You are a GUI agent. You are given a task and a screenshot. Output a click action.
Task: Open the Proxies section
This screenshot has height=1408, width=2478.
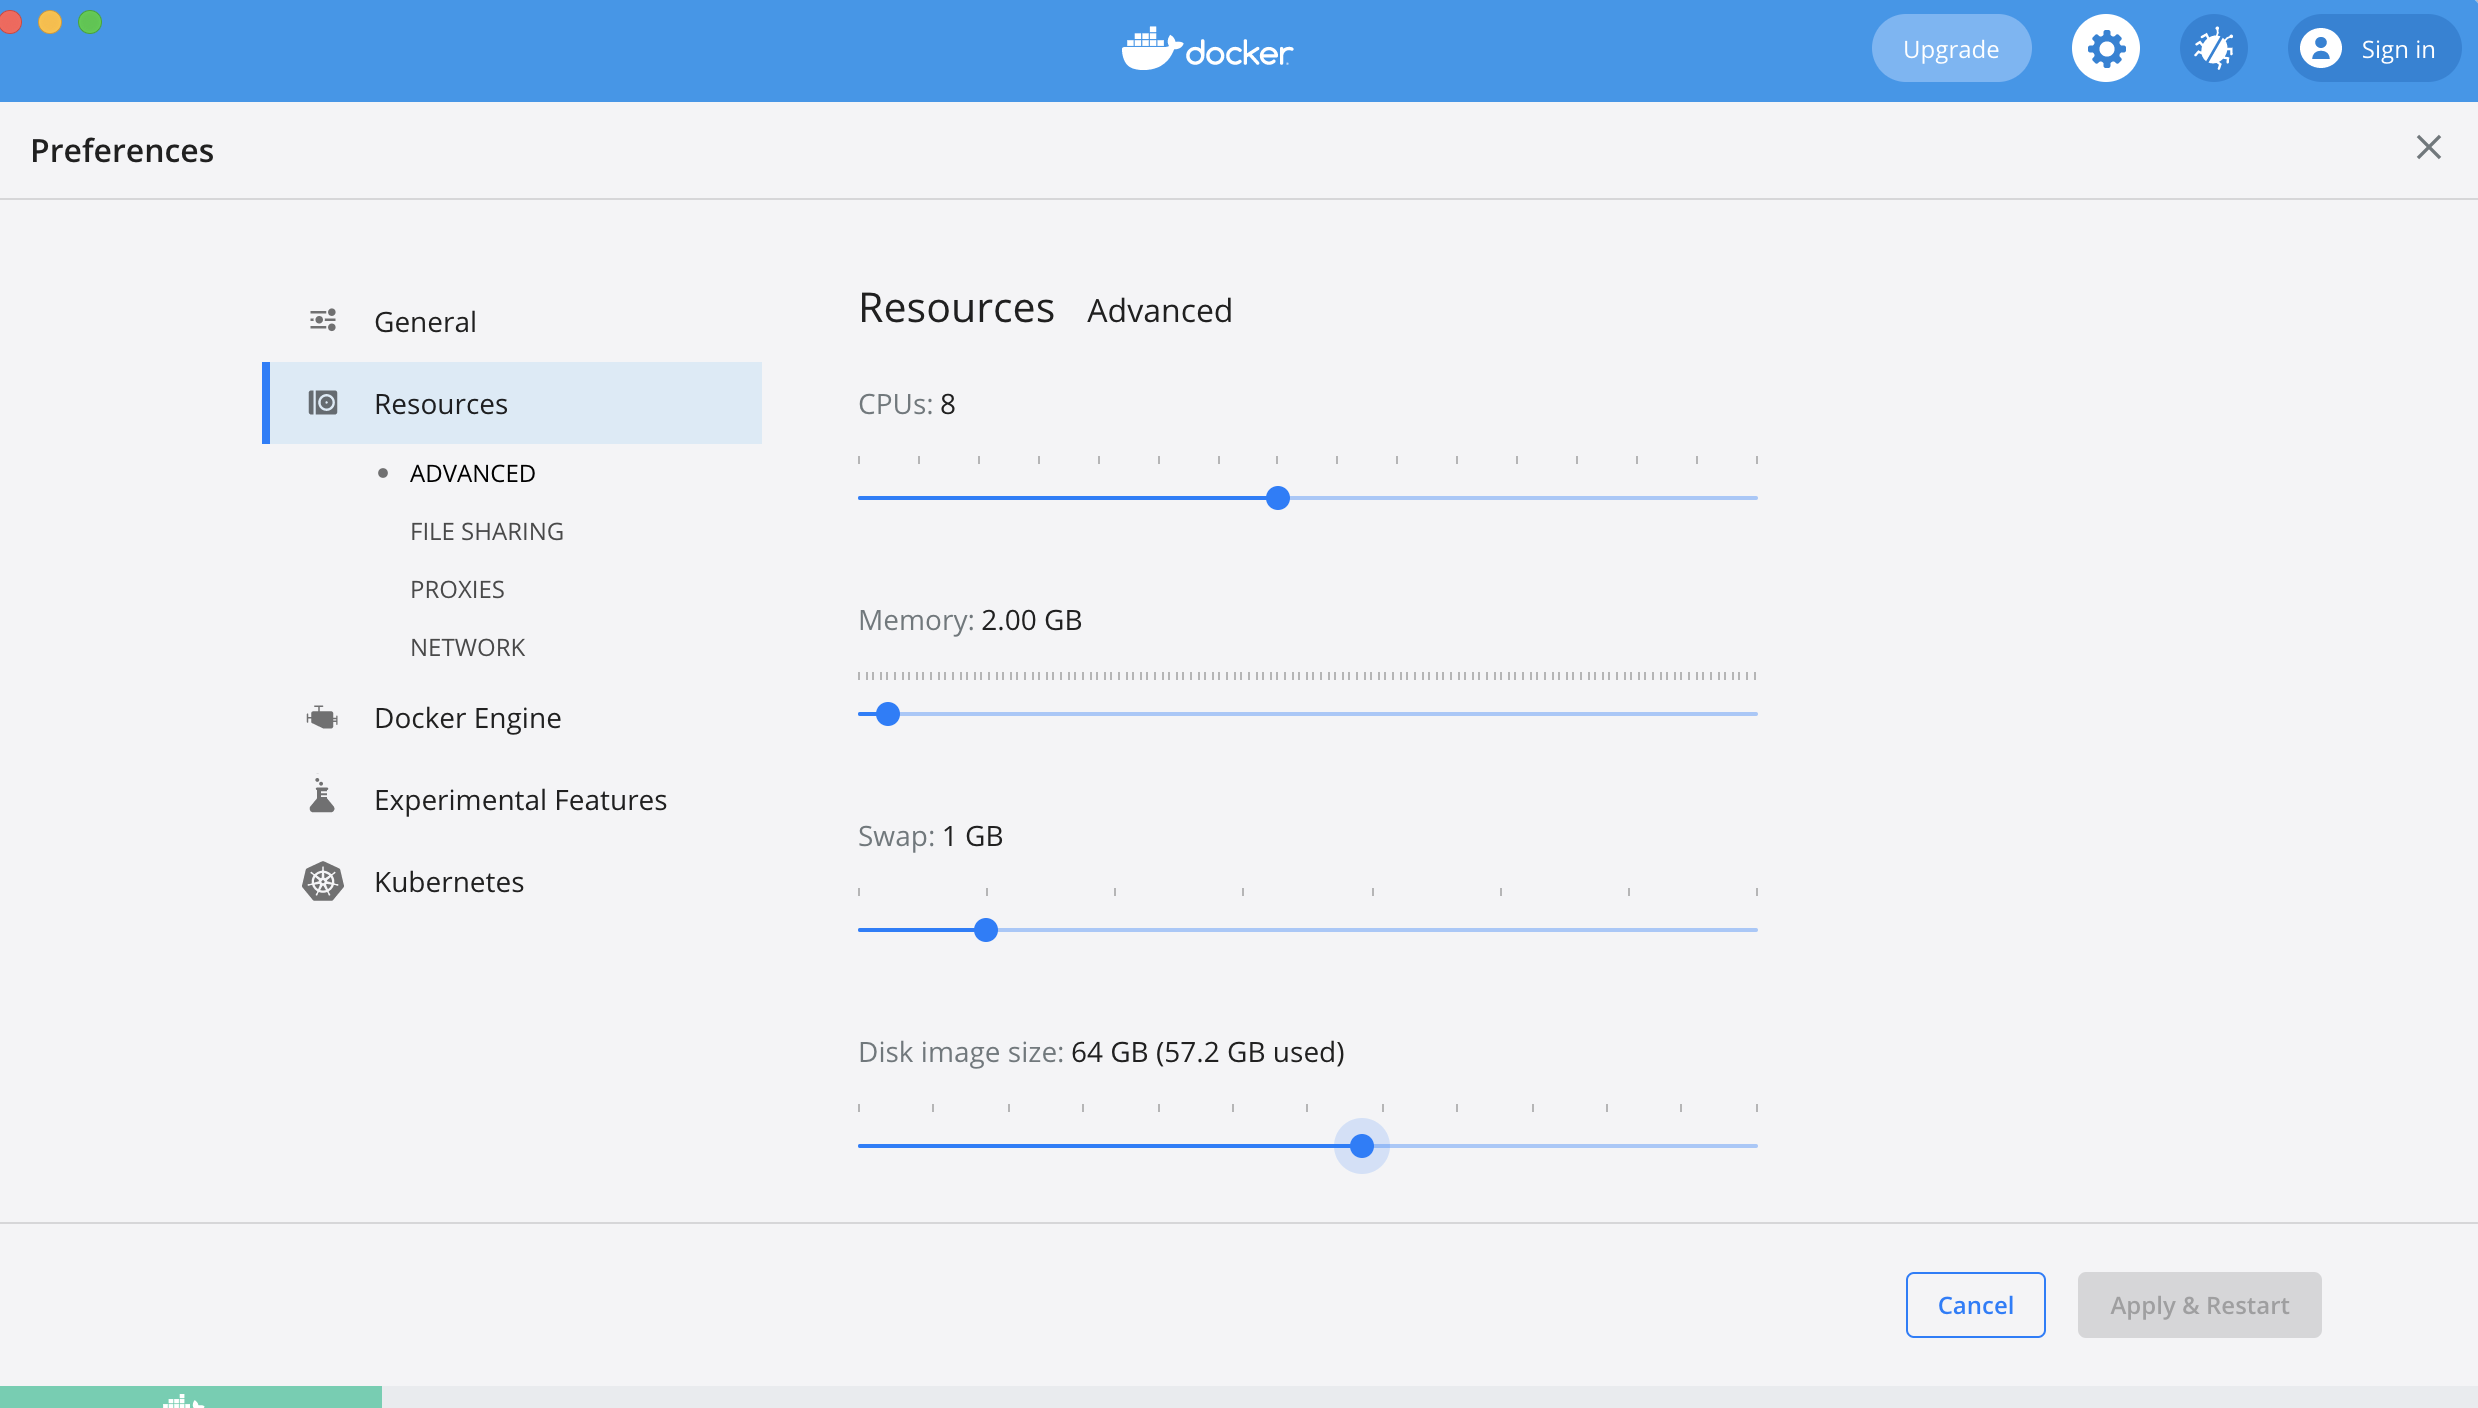(457, 589)
